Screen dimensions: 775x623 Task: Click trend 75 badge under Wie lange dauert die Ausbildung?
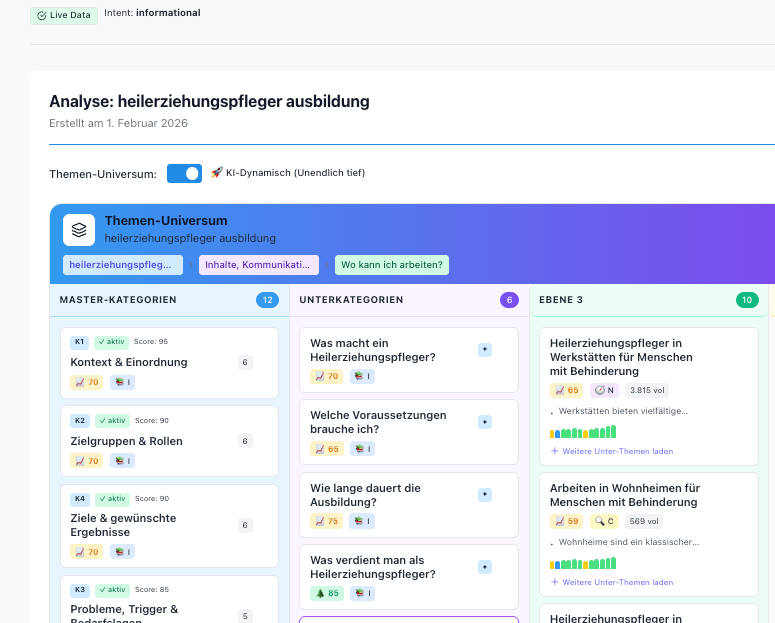click(326, 522)
